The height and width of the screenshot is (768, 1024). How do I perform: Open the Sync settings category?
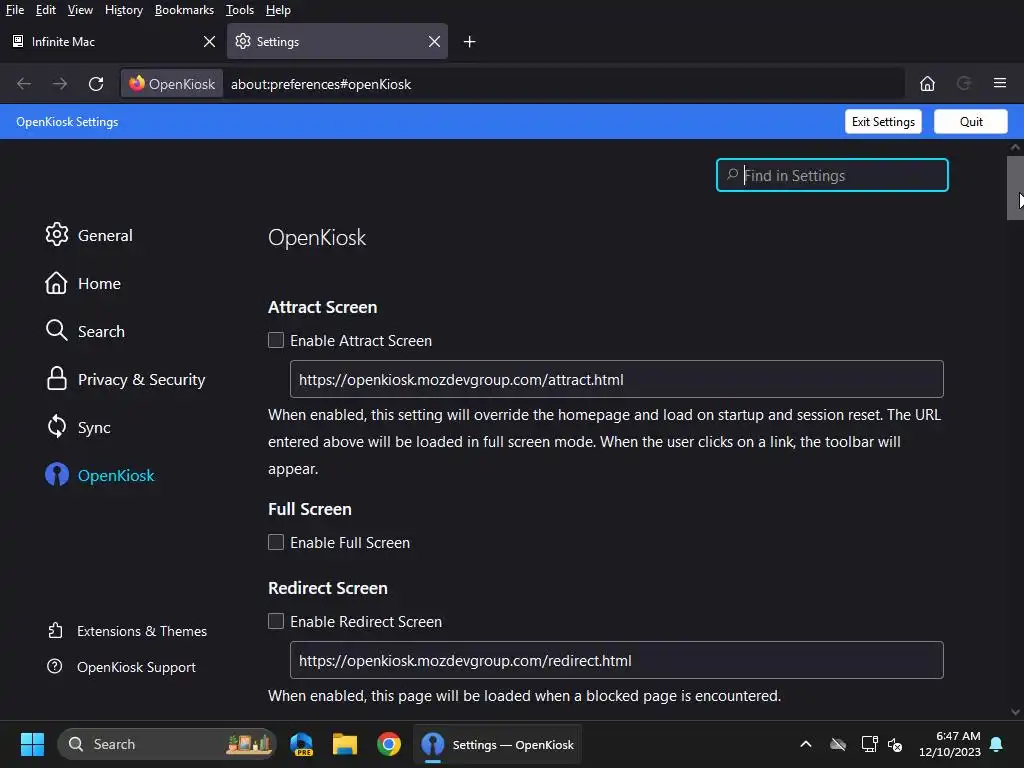pos(78,427)
